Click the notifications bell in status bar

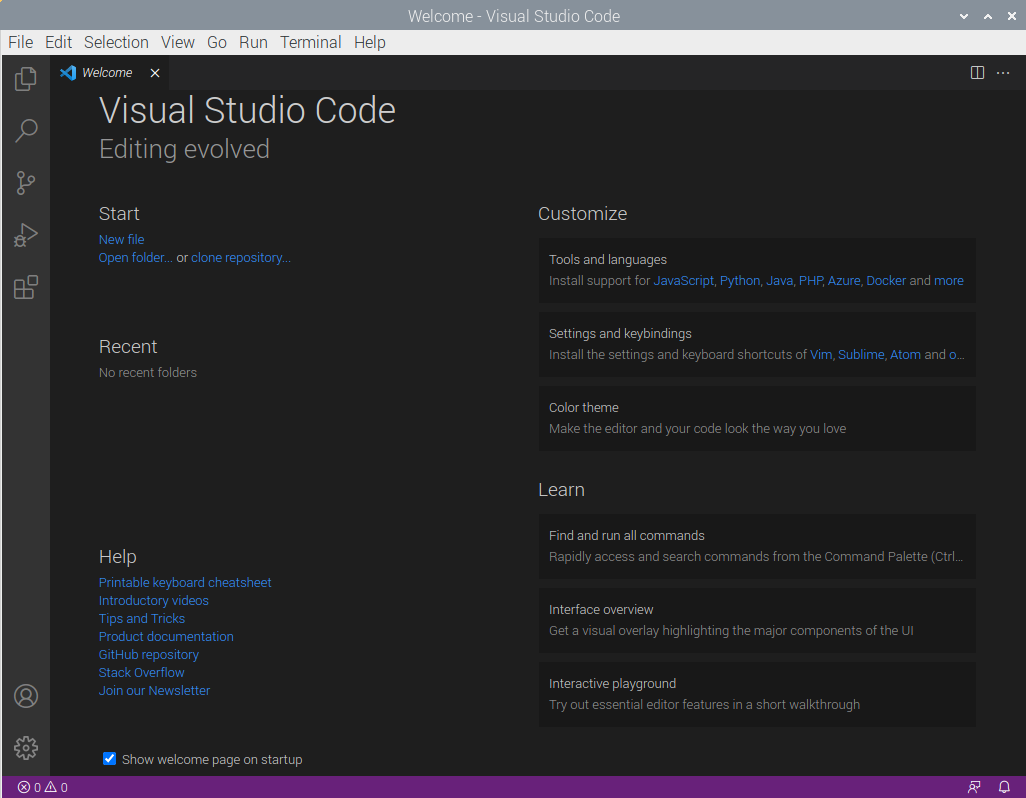pos(1004,787)
